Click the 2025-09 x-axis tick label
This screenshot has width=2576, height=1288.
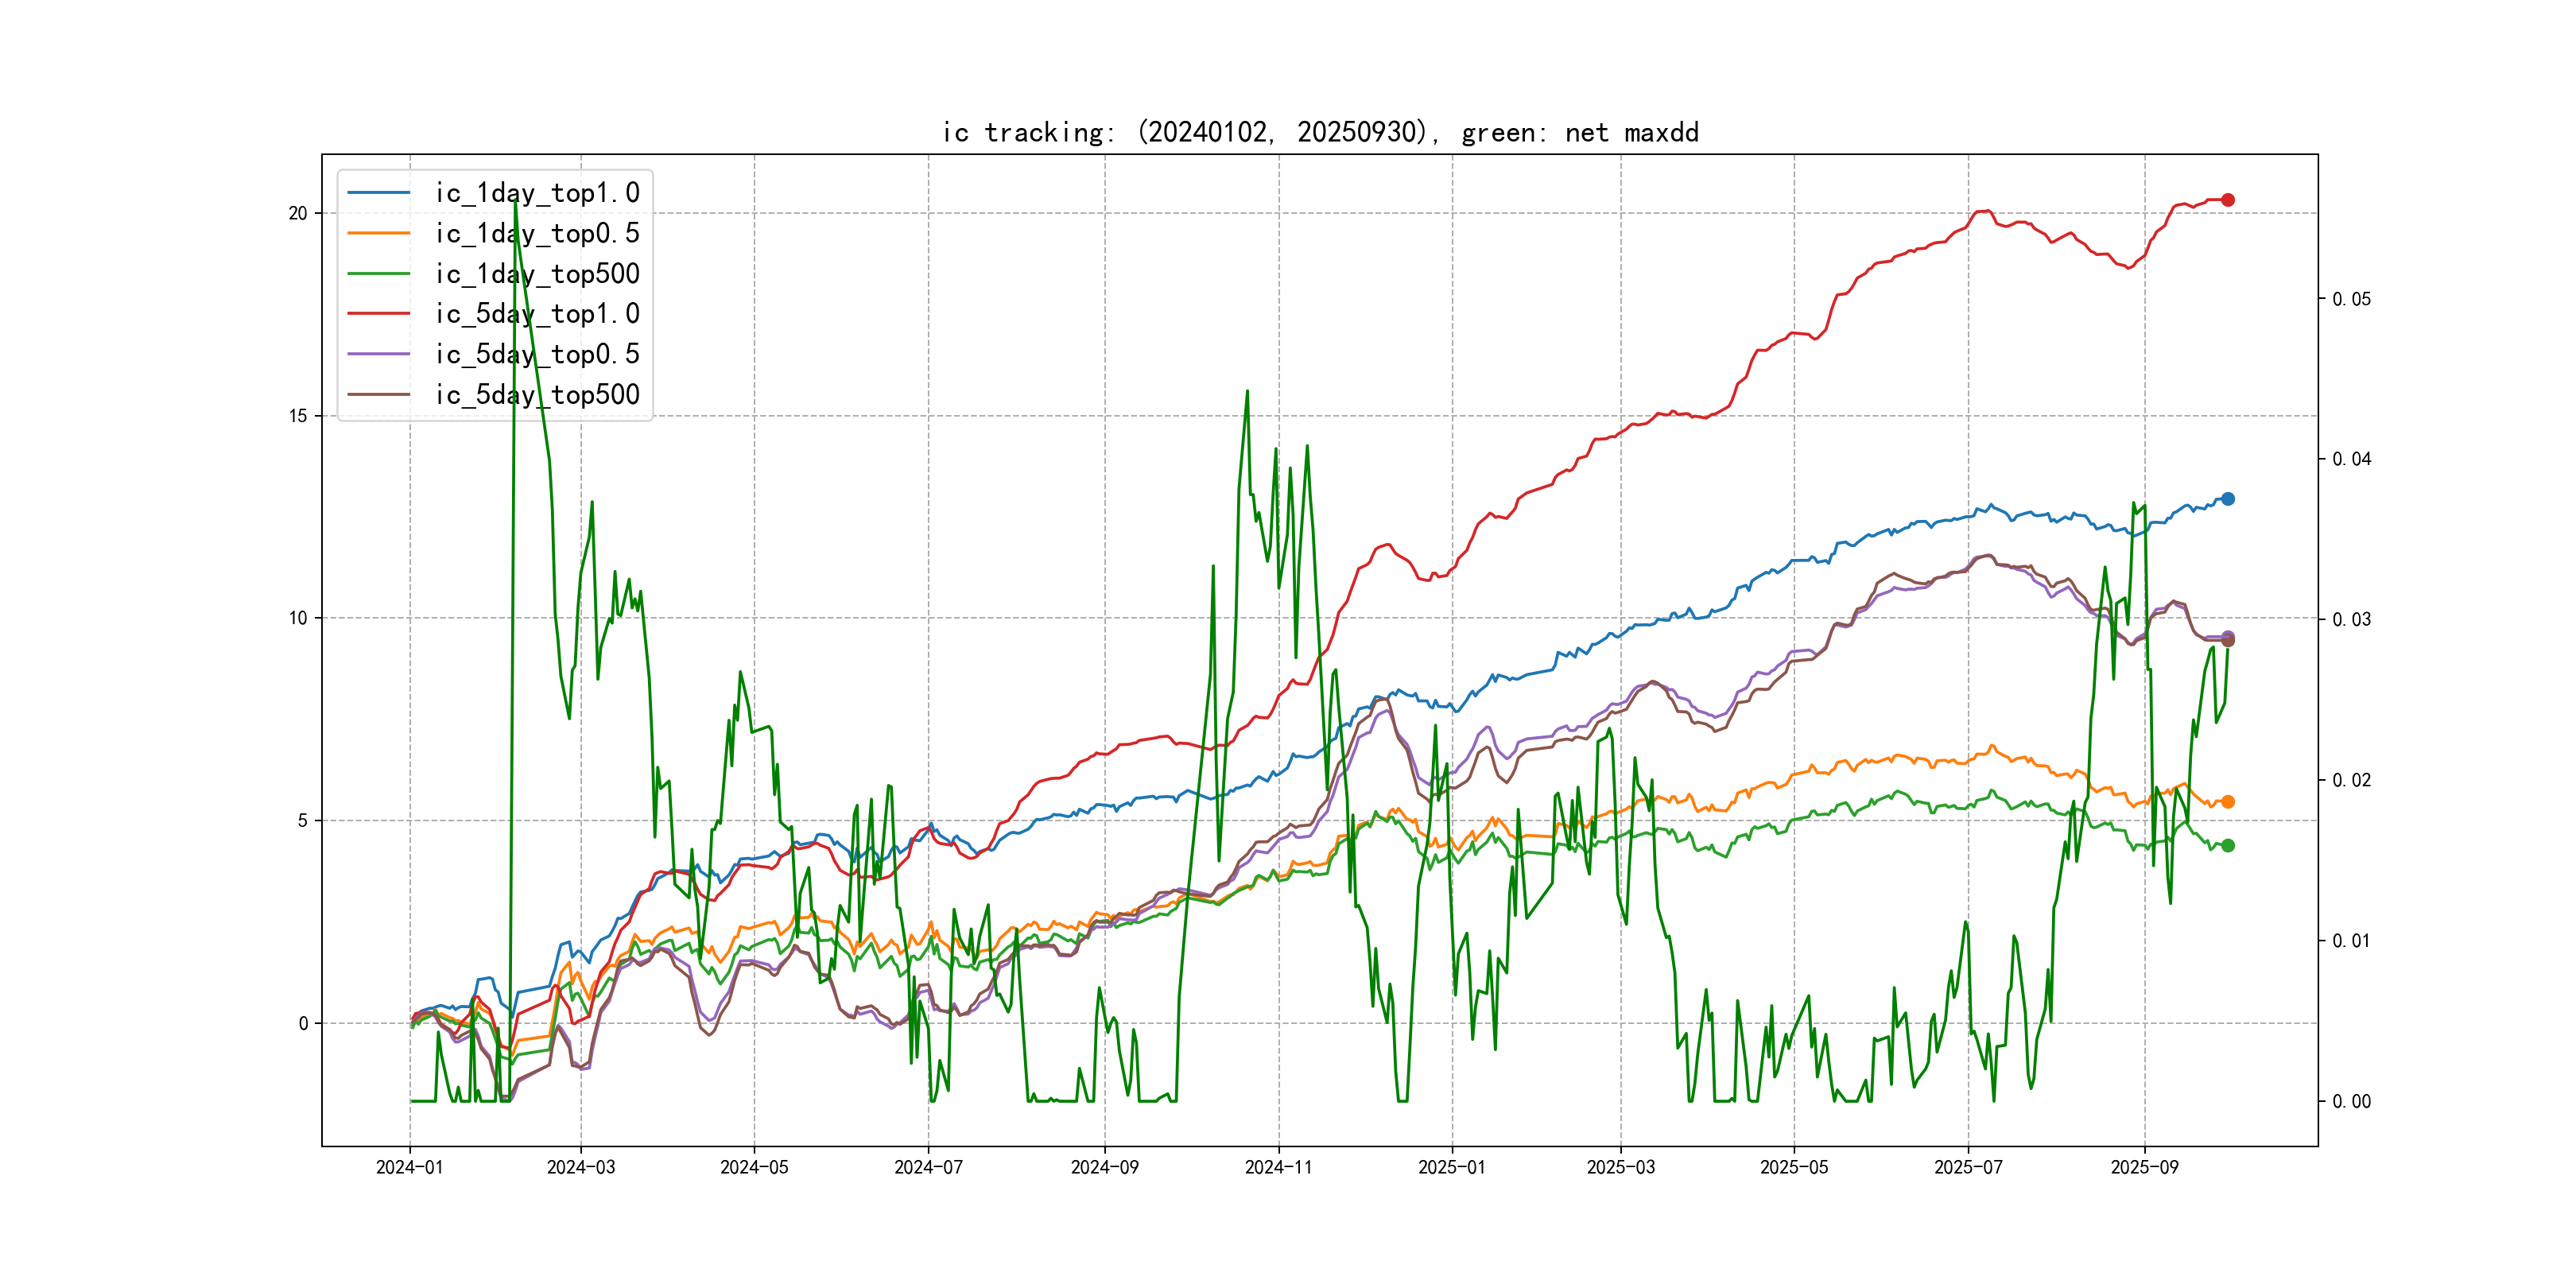pyautogui.click(x=2144, y=1167)
